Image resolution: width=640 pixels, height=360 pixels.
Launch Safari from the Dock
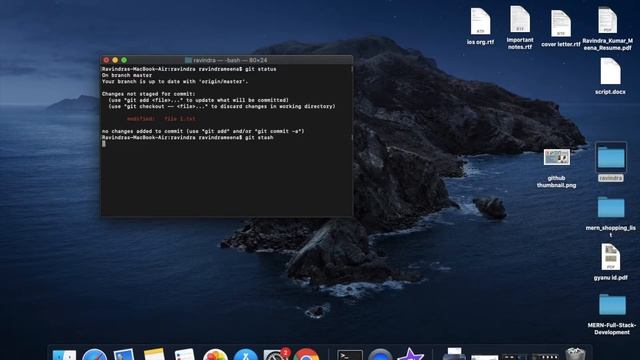click(x=94, y=354)
